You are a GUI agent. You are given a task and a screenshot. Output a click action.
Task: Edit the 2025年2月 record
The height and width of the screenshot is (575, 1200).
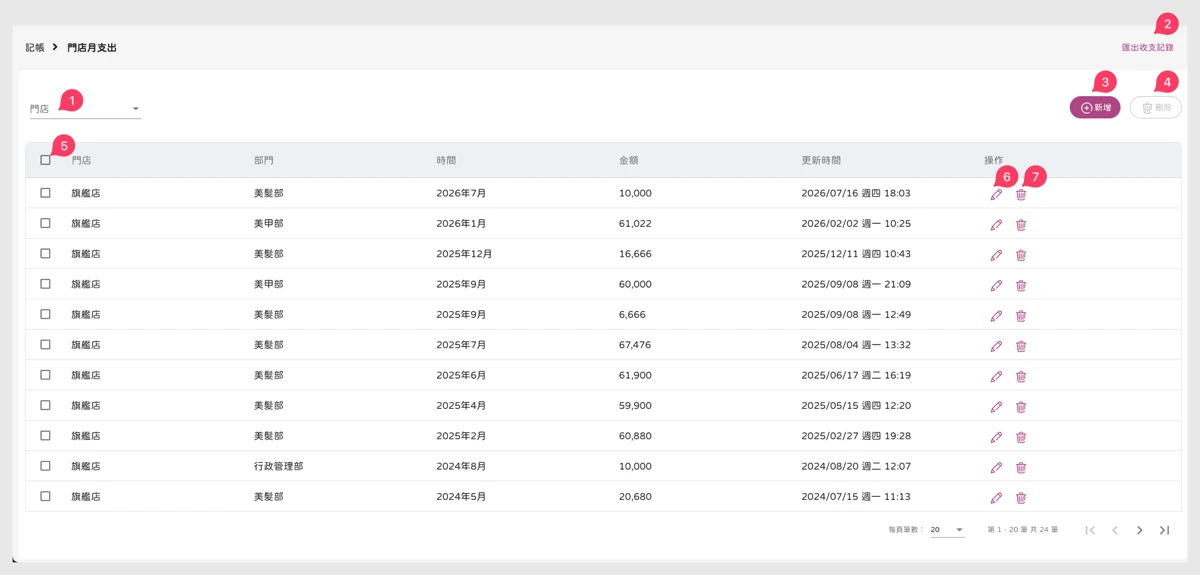click(x=996, y=437)
